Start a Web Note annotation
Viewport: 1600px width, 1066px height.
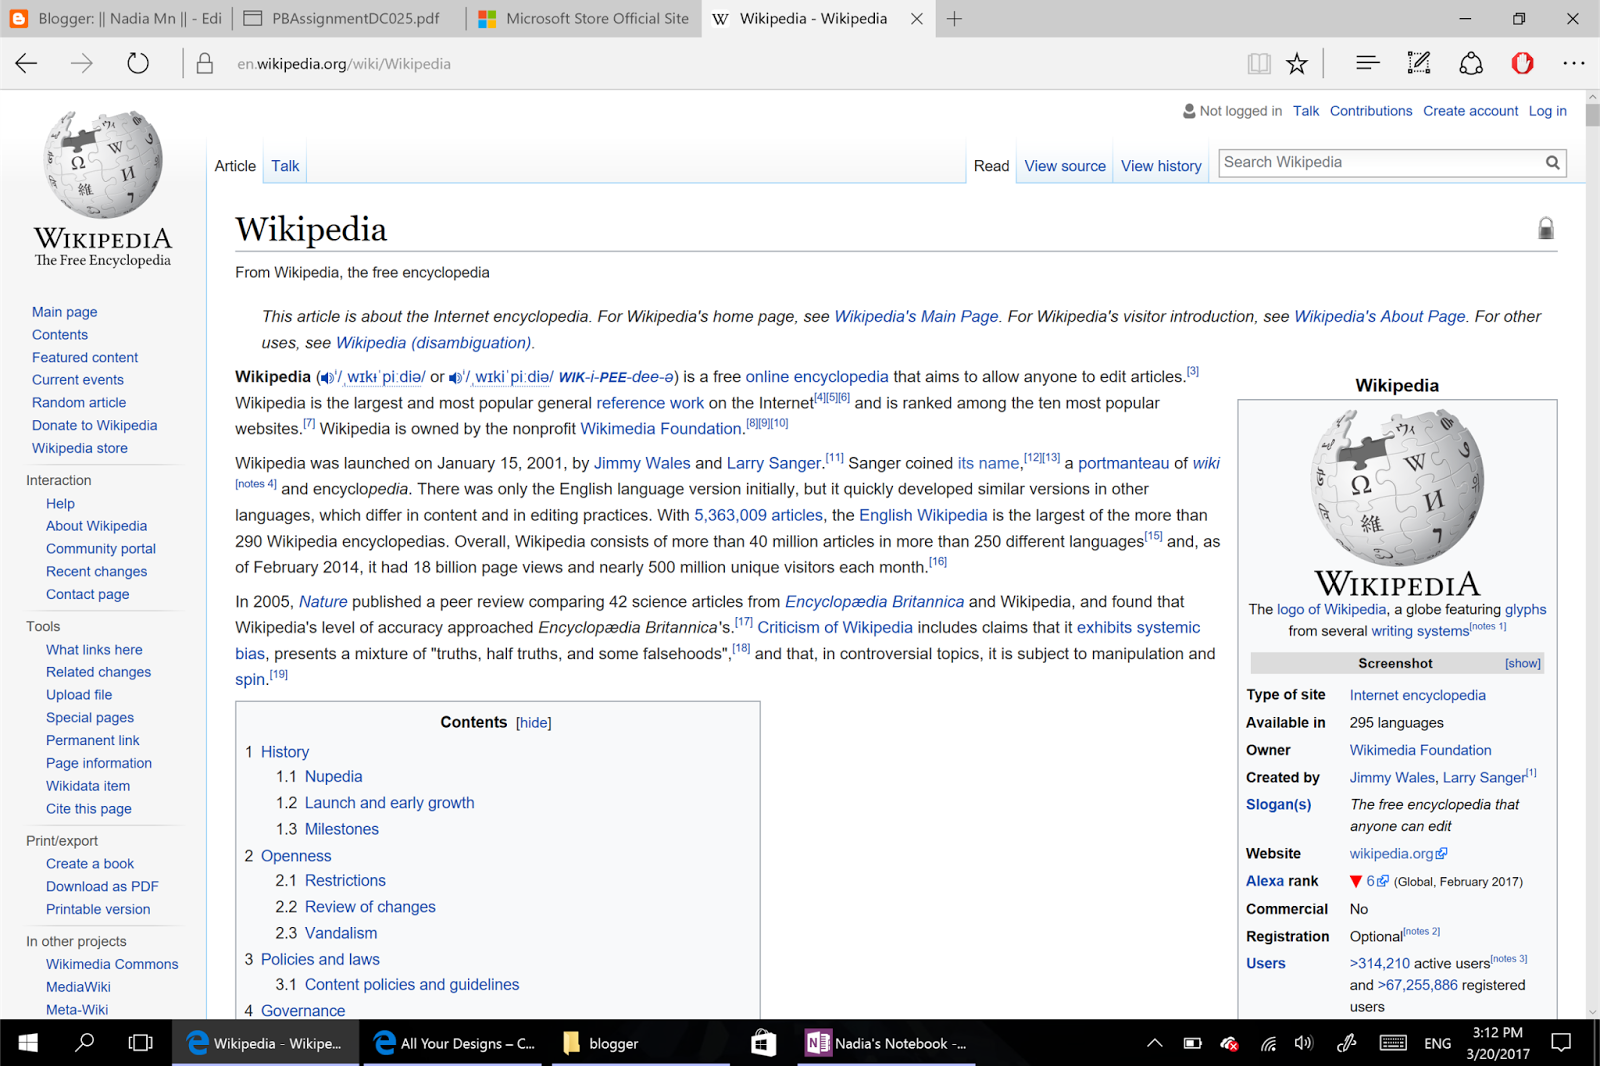pyautogui.click(x=1418, y=63)
